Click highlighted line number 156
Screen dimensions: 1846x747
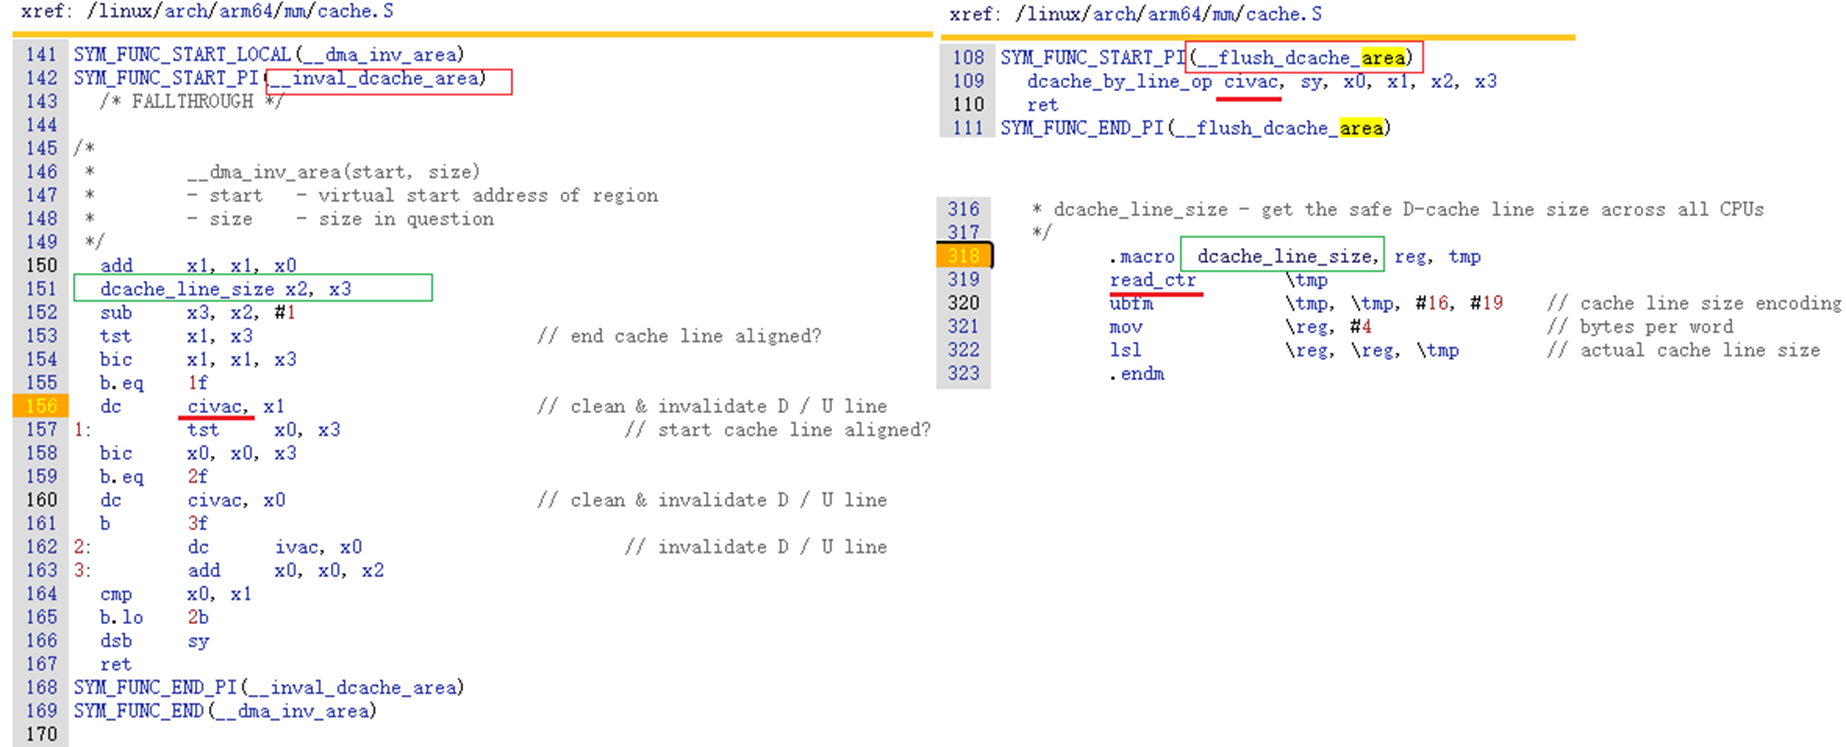41,406
